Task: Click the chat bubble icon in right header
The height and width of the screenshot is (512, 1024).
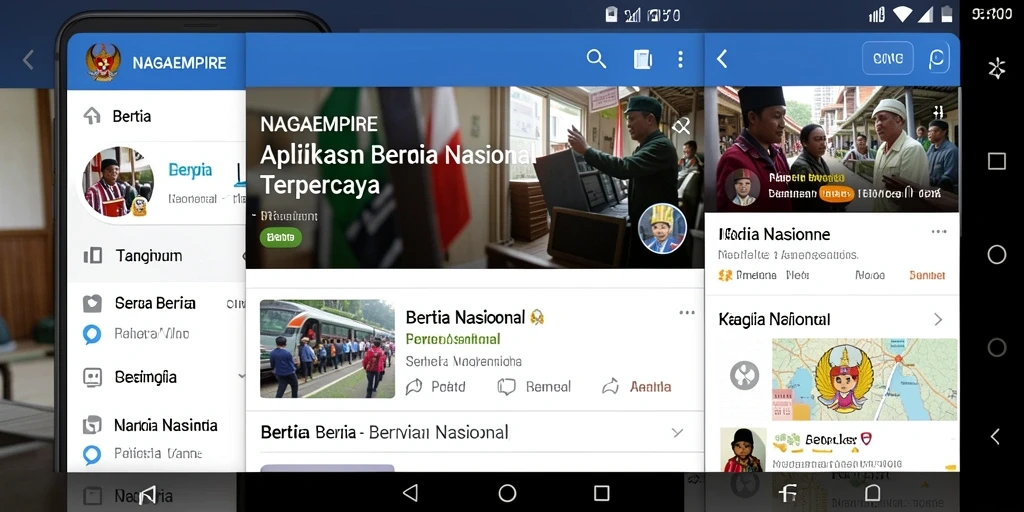Action: point(936,59)
